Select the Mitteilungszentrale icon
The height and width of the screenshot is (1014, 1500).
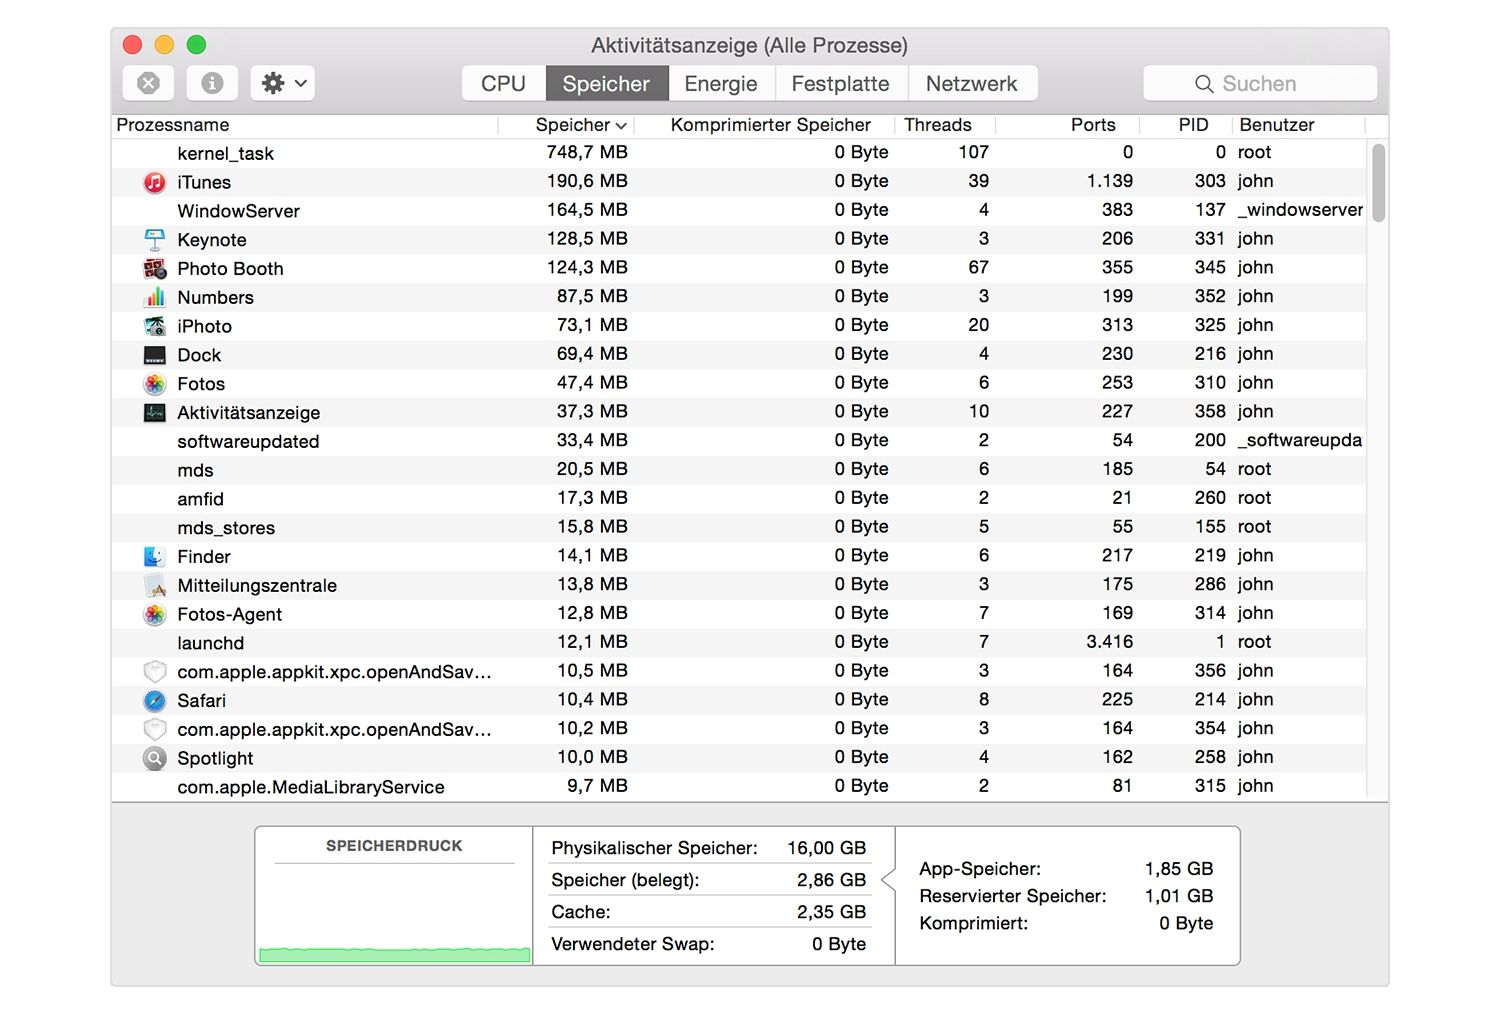[154, 585]
